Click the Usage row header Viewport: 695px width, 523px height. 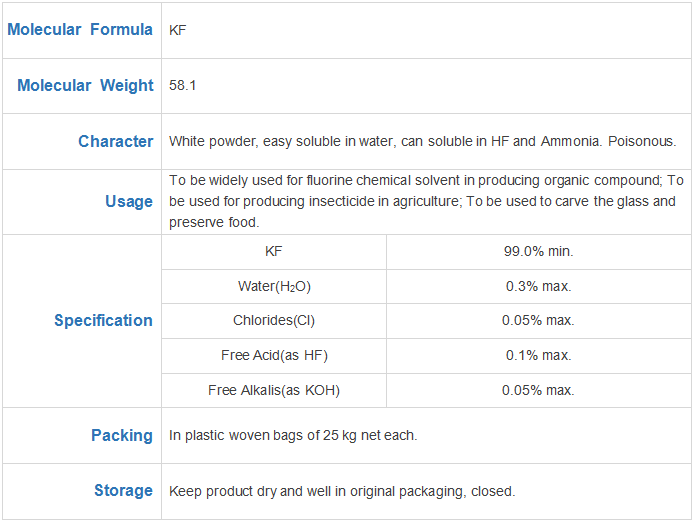click(129, 202)
